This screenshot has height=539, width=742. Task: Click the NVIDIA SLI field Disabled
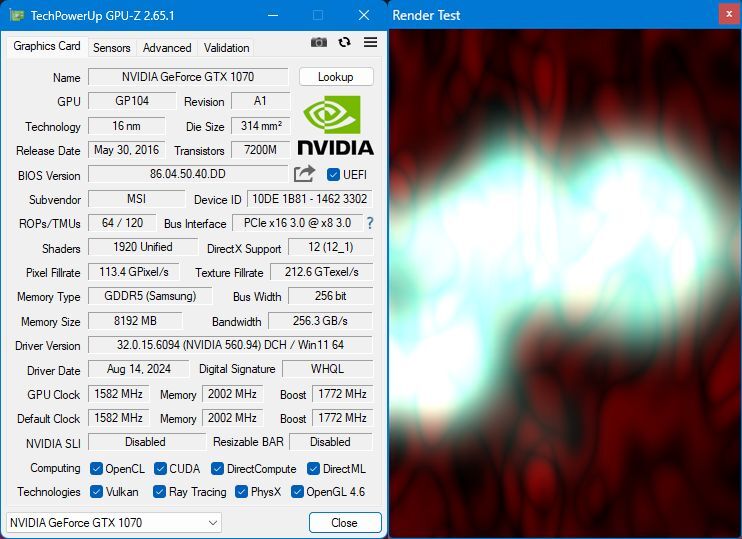[x=145, y=442]
